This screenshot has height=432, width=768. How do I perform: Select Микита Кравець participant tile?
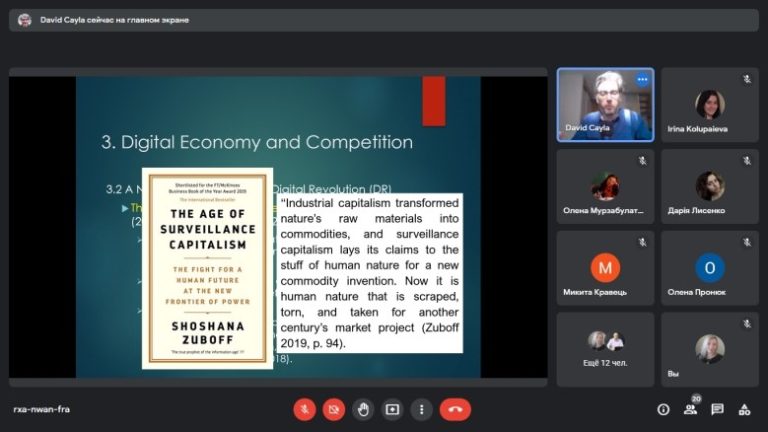tap(605, 268)
